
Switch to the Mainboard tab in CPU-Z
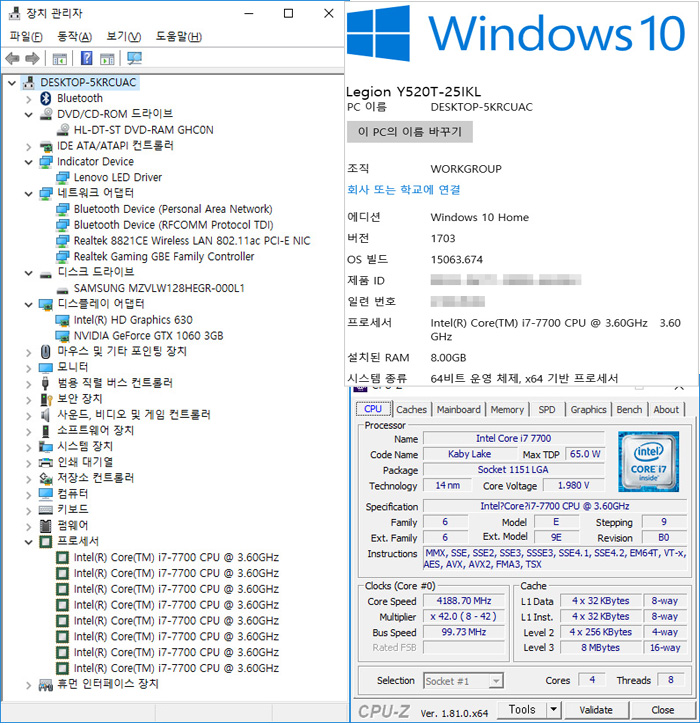pos(459,410)
